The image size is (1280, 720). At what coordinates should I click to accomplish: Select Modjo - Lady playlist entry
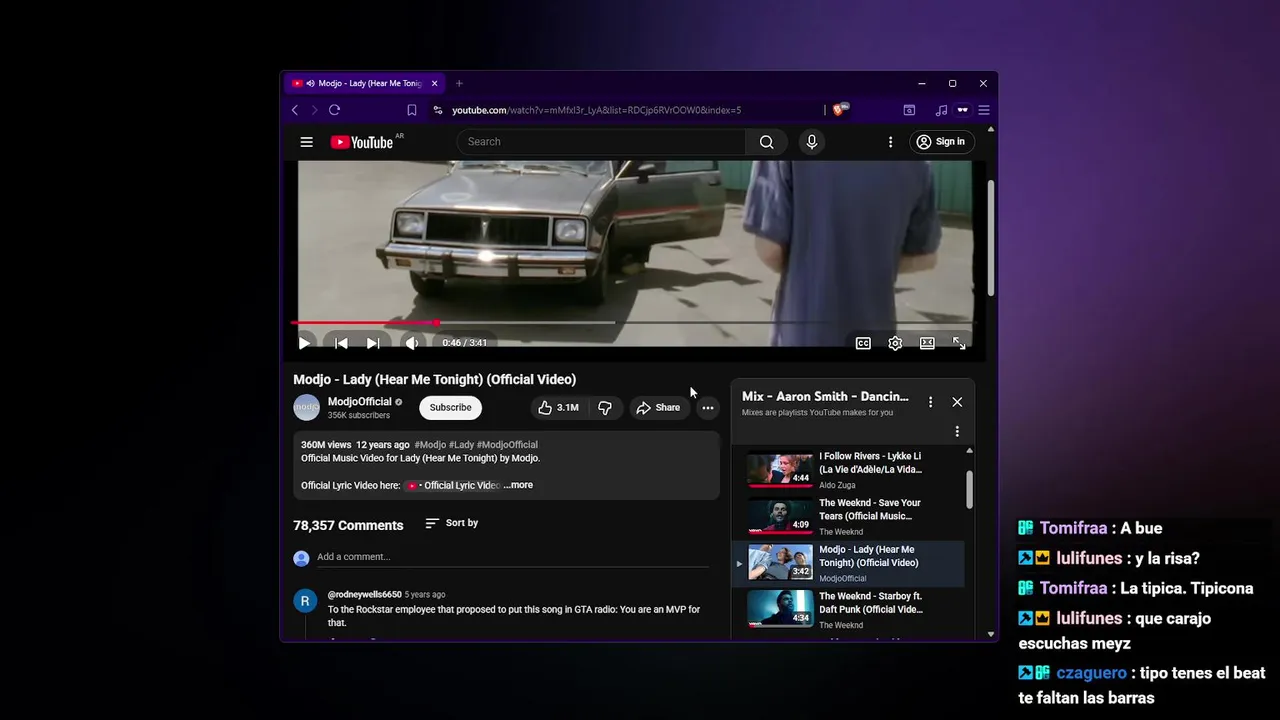(x=850, y=563)
